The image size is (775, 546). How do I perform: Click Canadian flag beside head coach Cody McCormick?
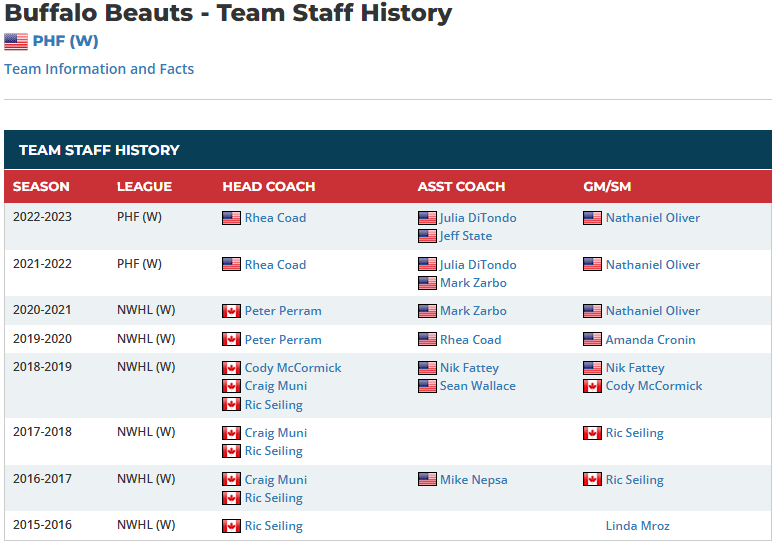[x=231, y=368]
